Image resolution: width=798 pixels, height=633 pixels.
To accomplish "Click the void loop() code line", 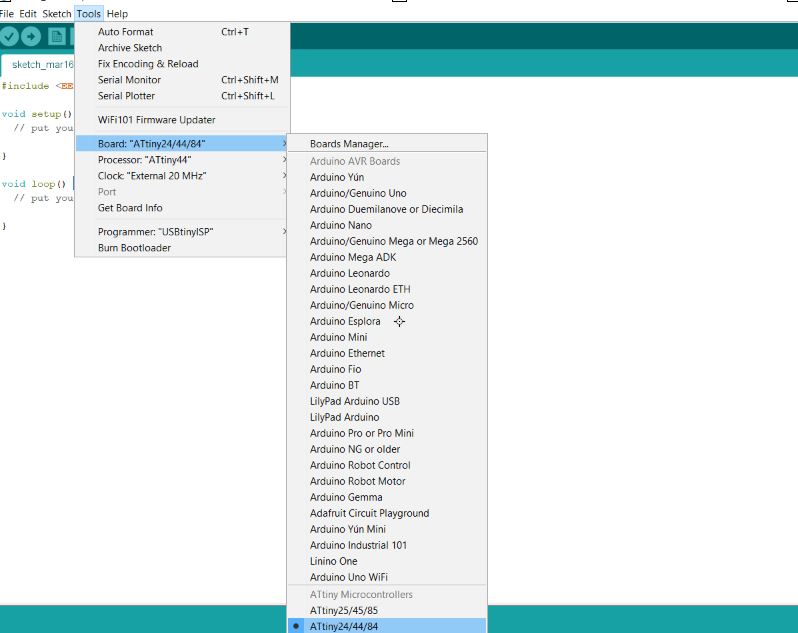I will click(34, 184).
